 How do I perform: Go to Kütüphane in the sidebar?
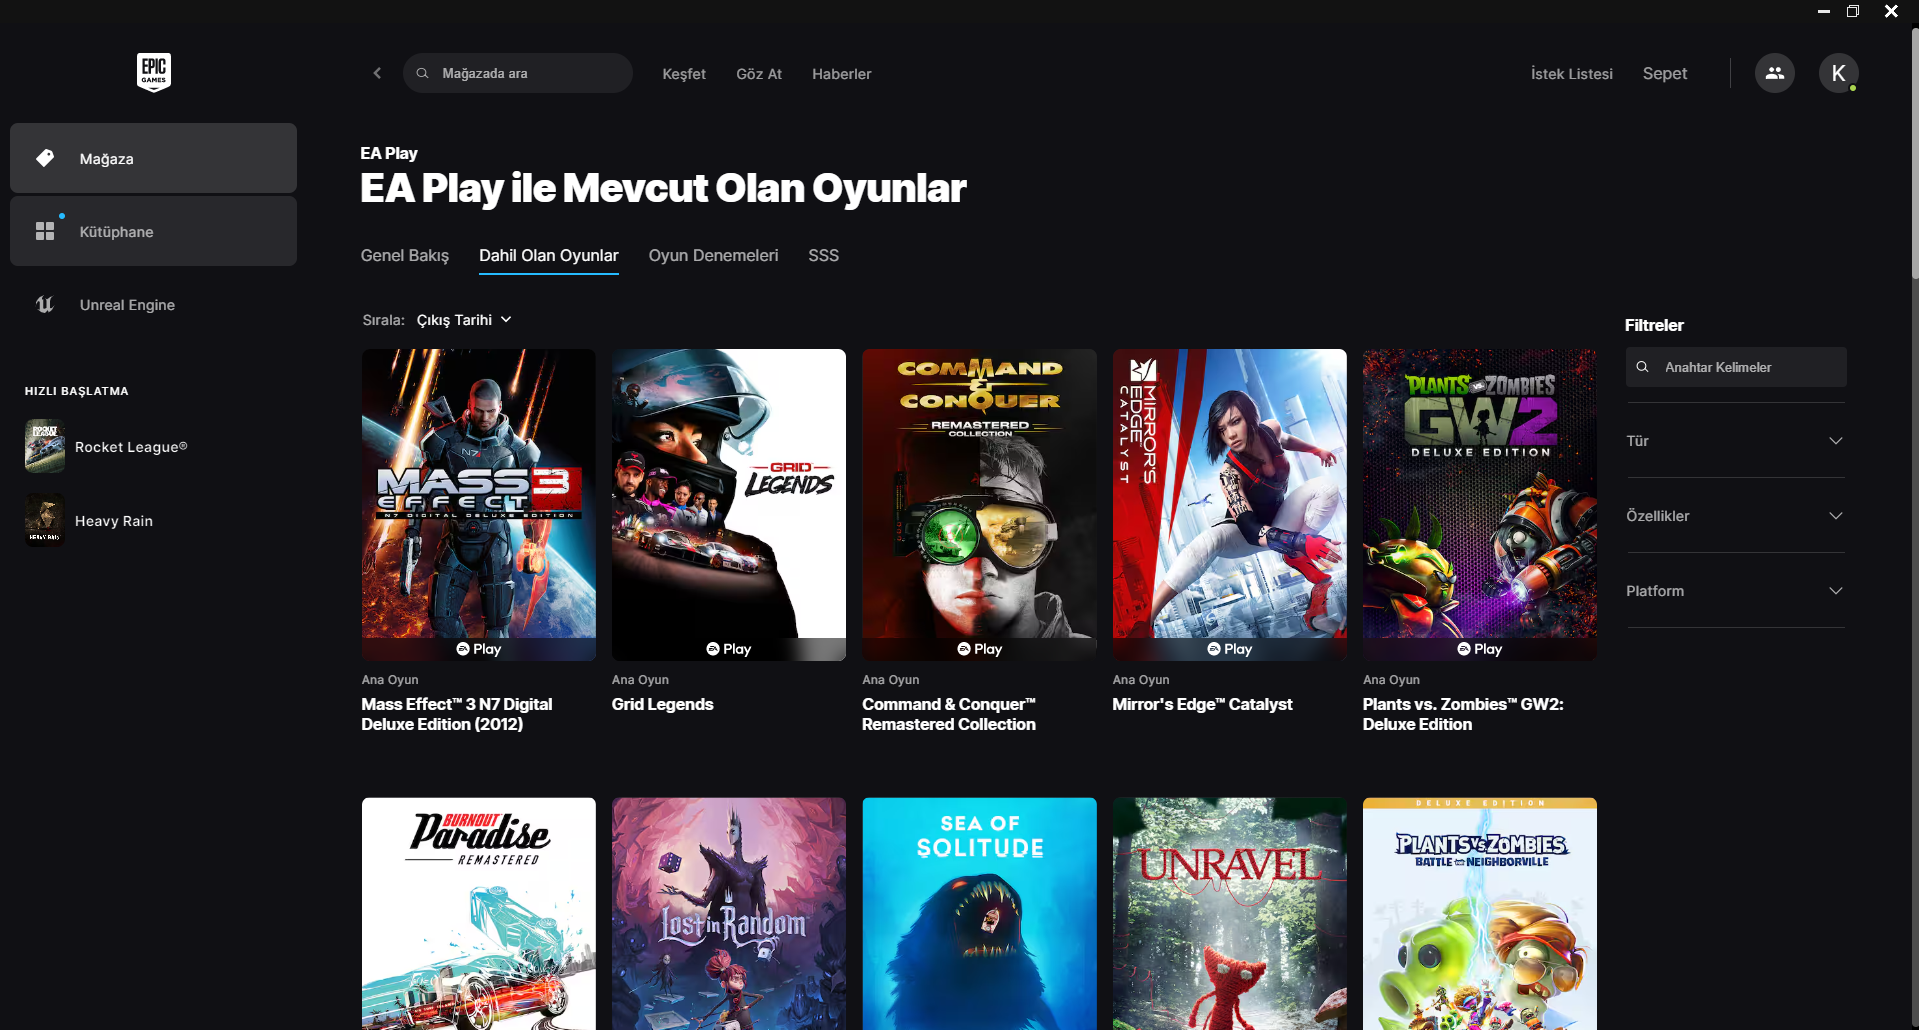pos(153,231)
